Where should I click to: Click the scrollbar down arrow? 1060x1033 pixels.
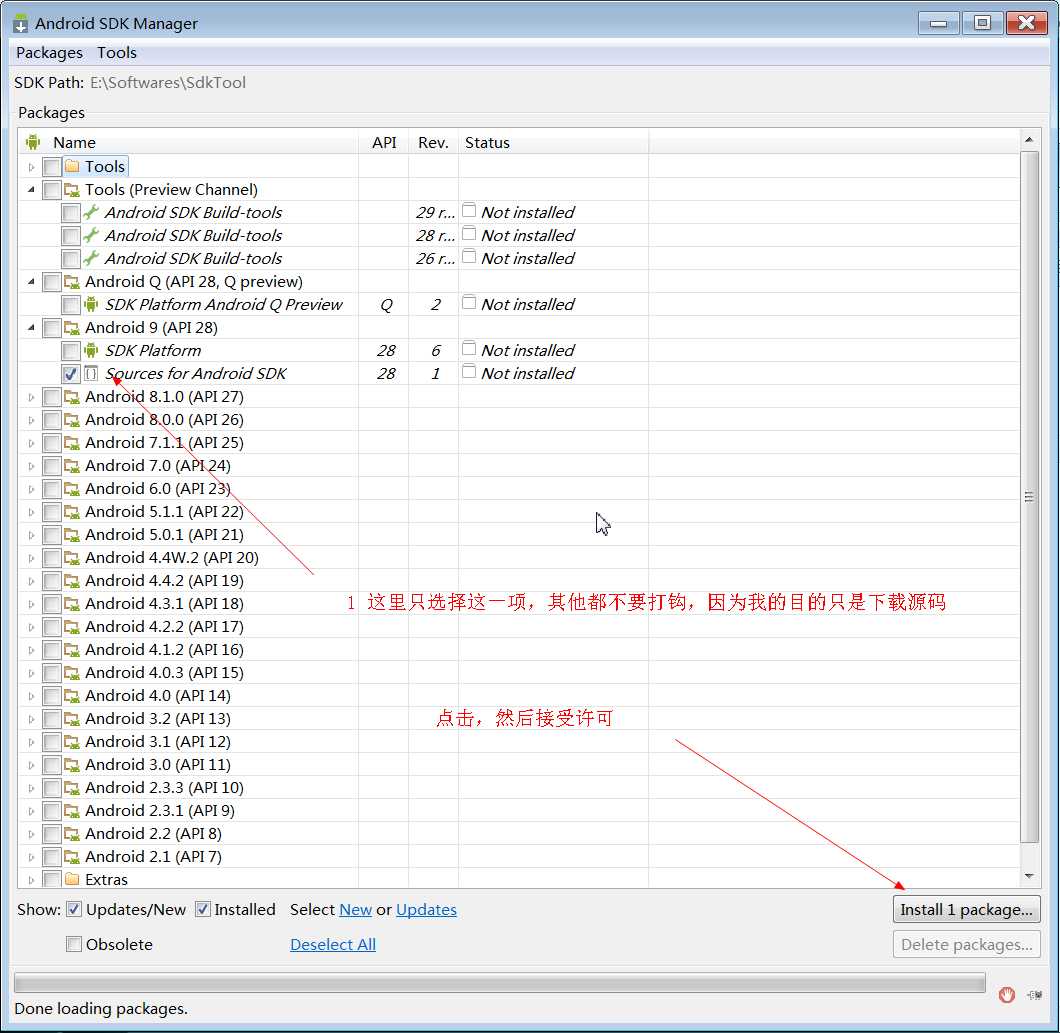1029,877
